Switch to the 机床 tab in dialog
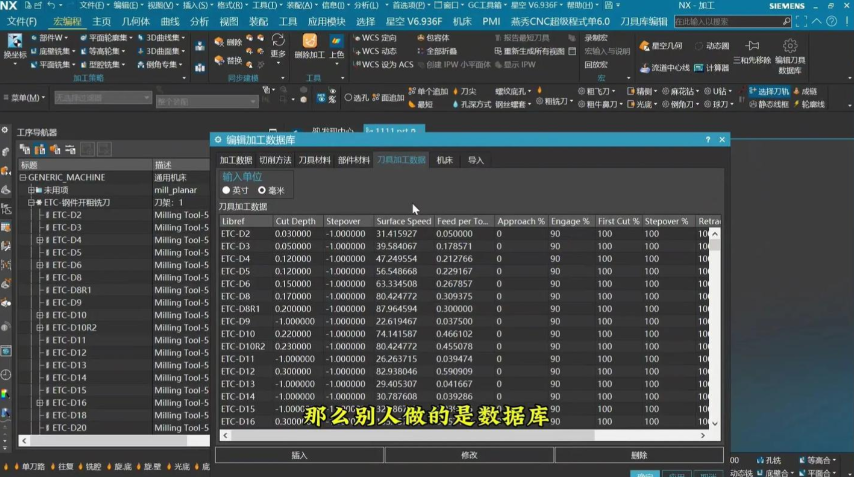Screen dimensions: 854x477 (x=444, y=160)
